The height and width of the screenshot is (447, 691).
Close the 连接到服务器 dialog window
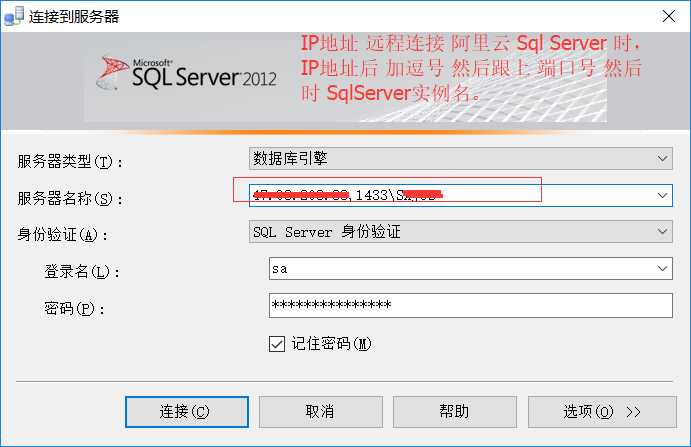tap(669, 16)
